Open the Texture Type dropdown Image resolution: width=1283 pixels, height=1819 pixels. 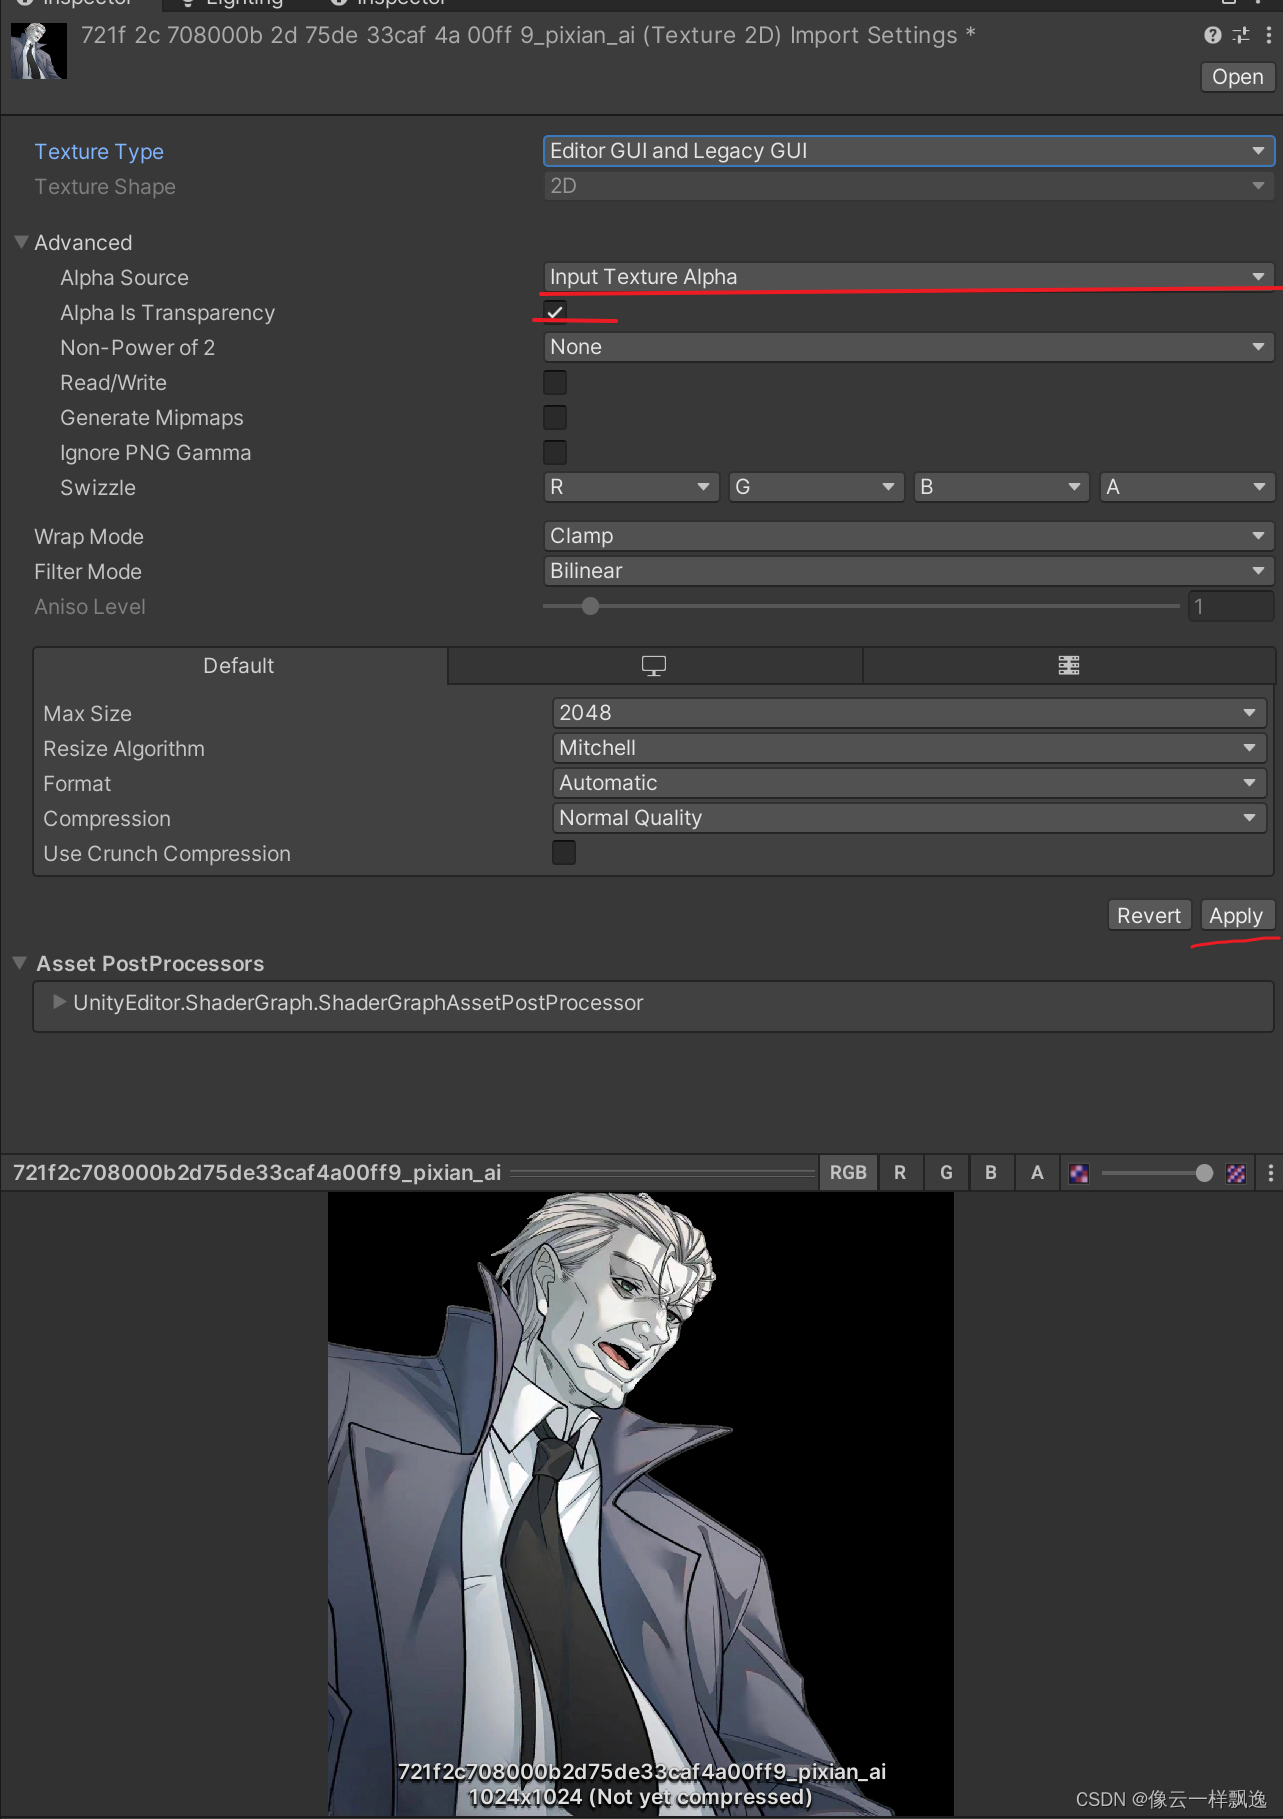tap(908, 151)
